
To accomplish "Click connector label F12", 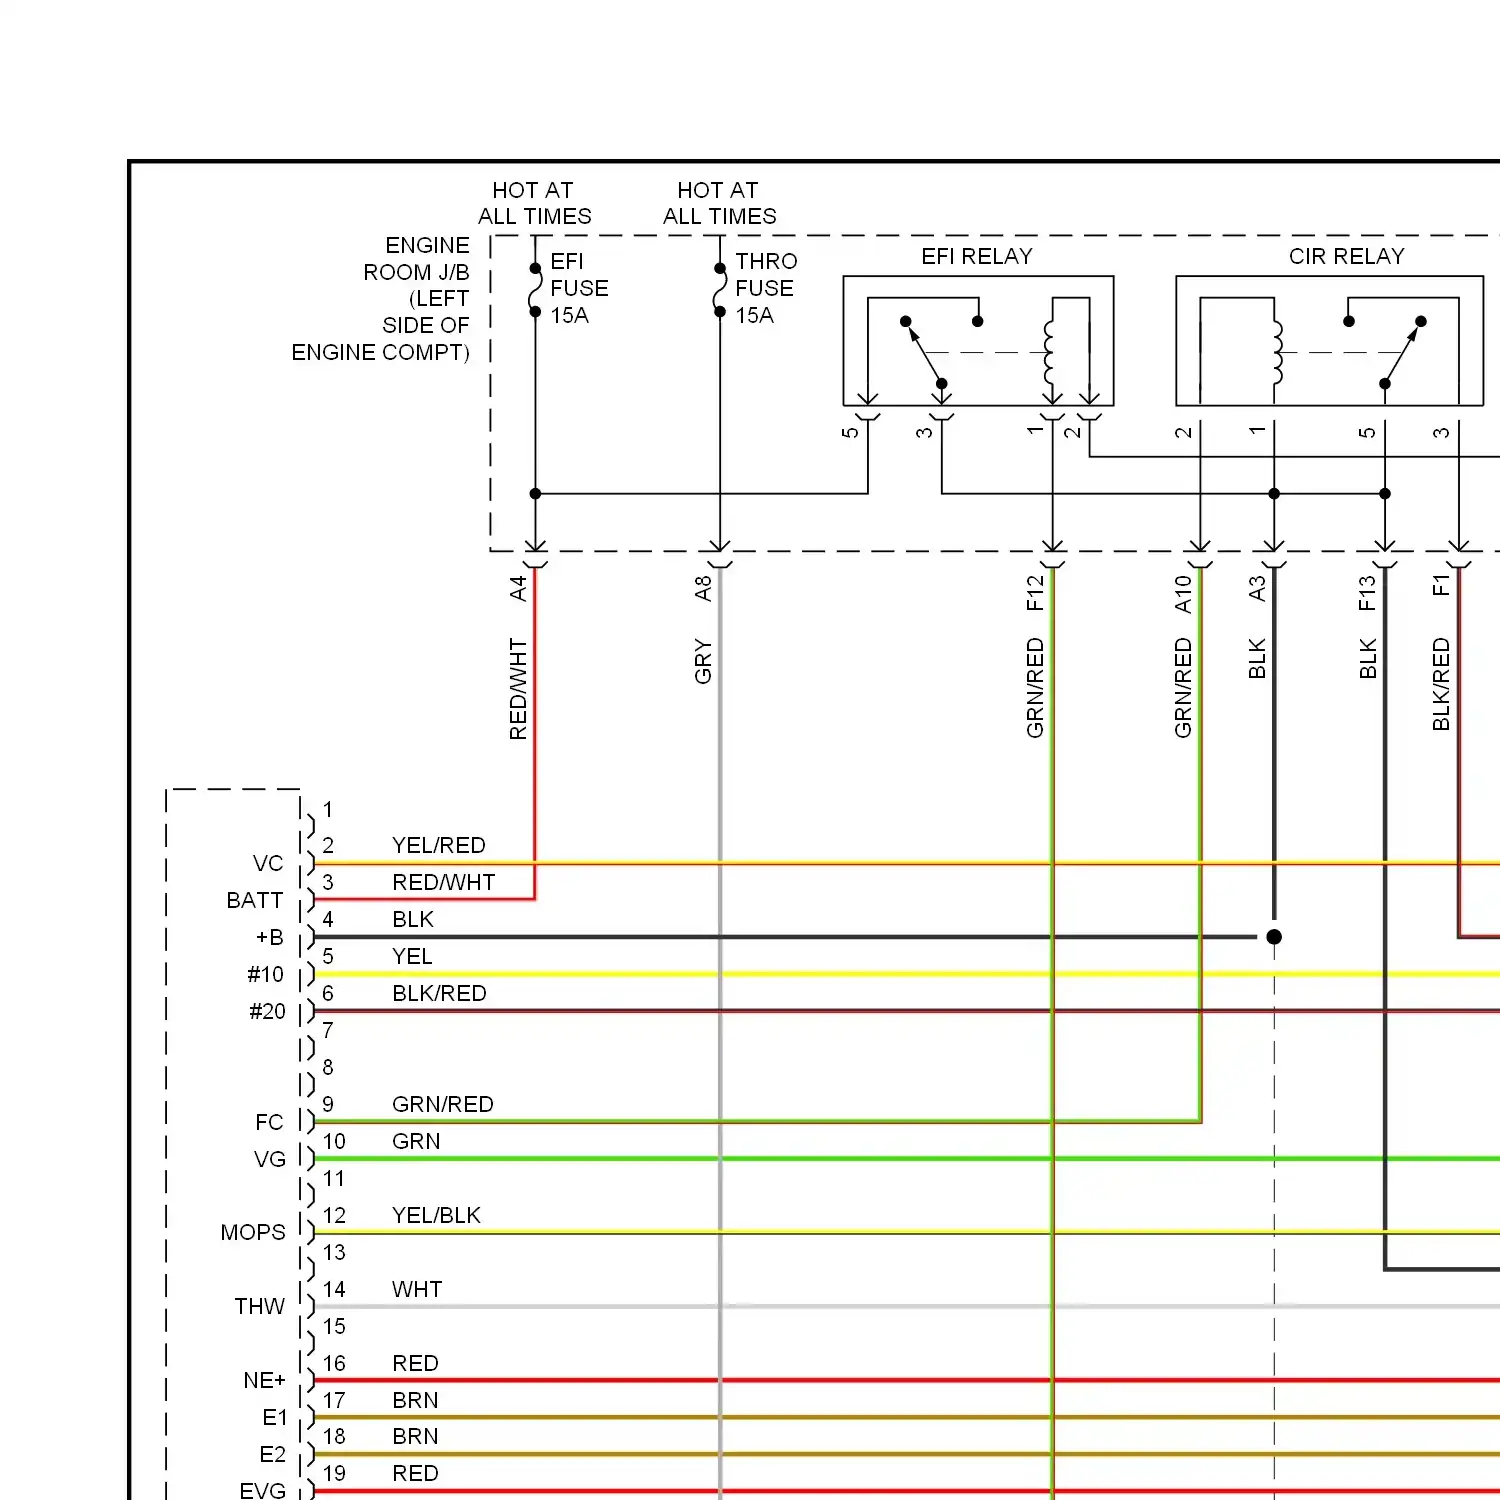I will point(1035,592).
